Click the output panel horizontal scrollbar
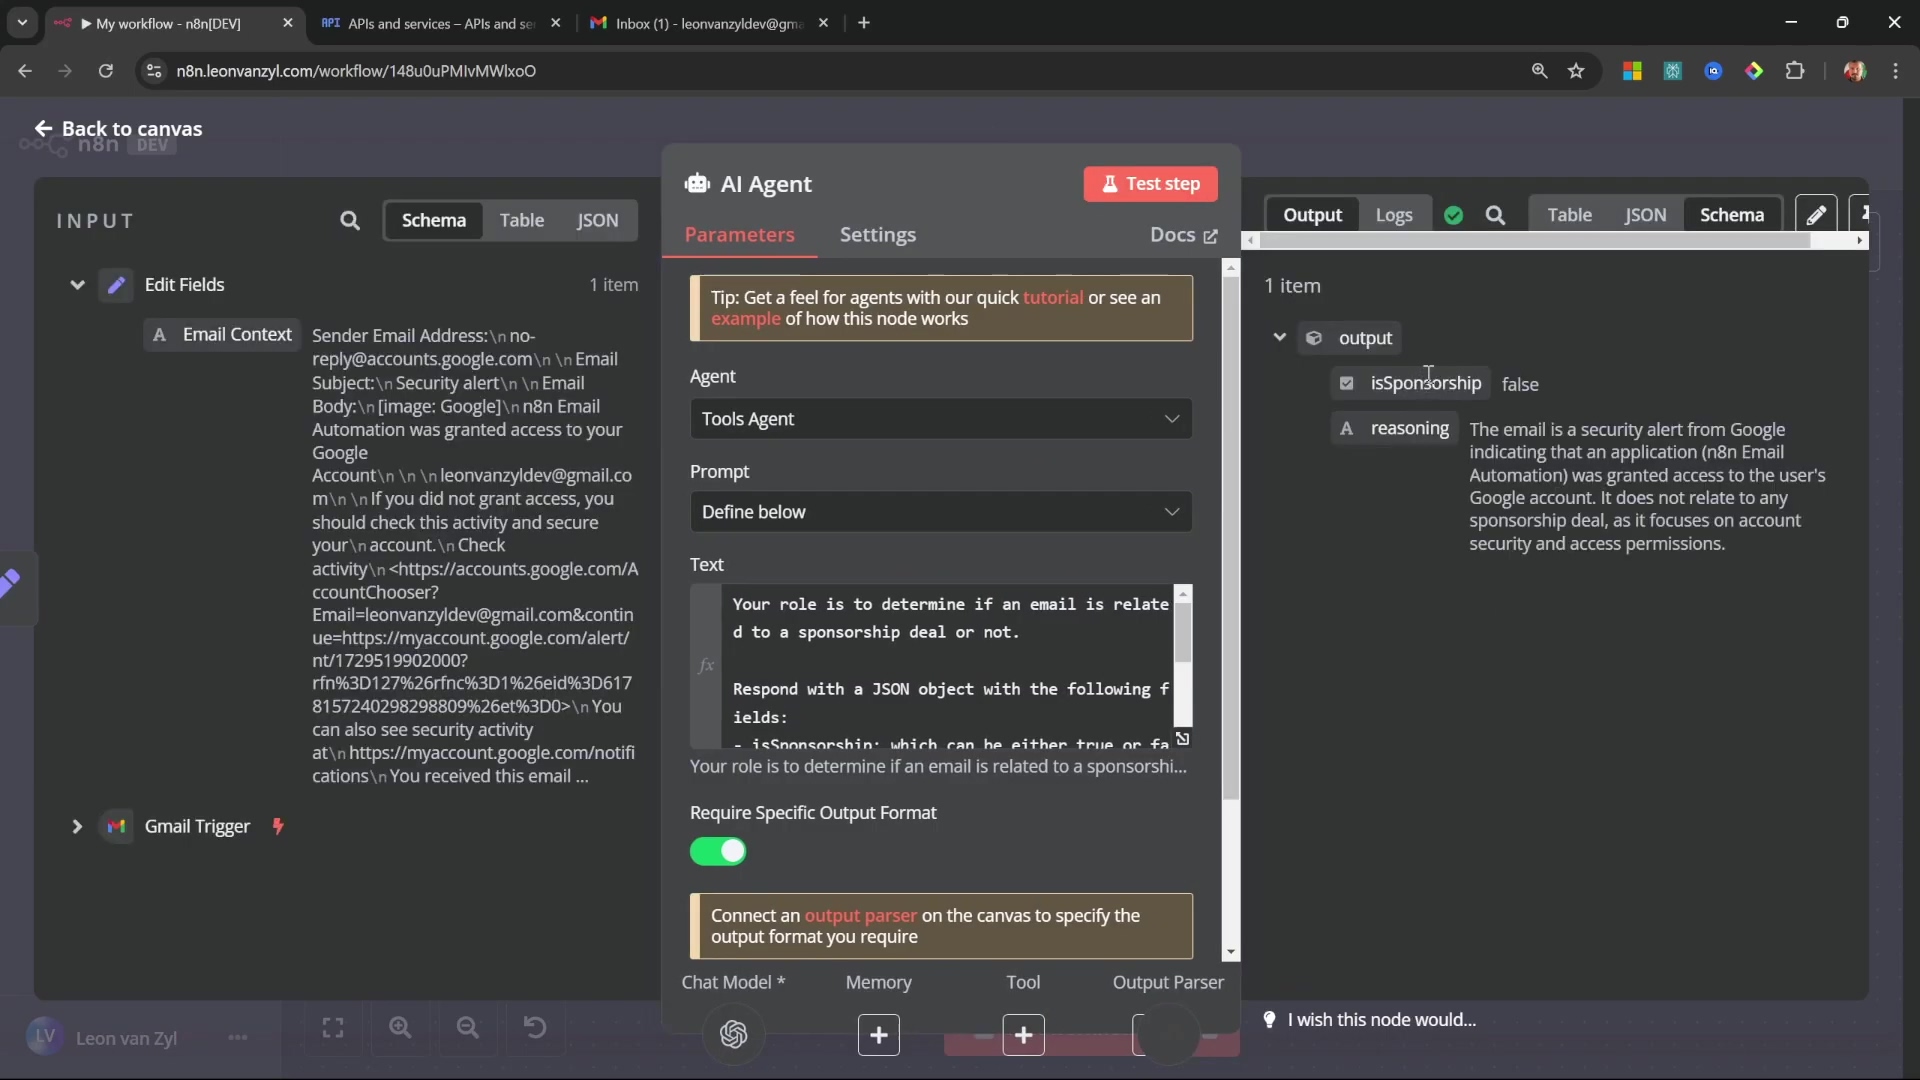This screenshot has height=1080, width=1920. [x=1535, y=241]
